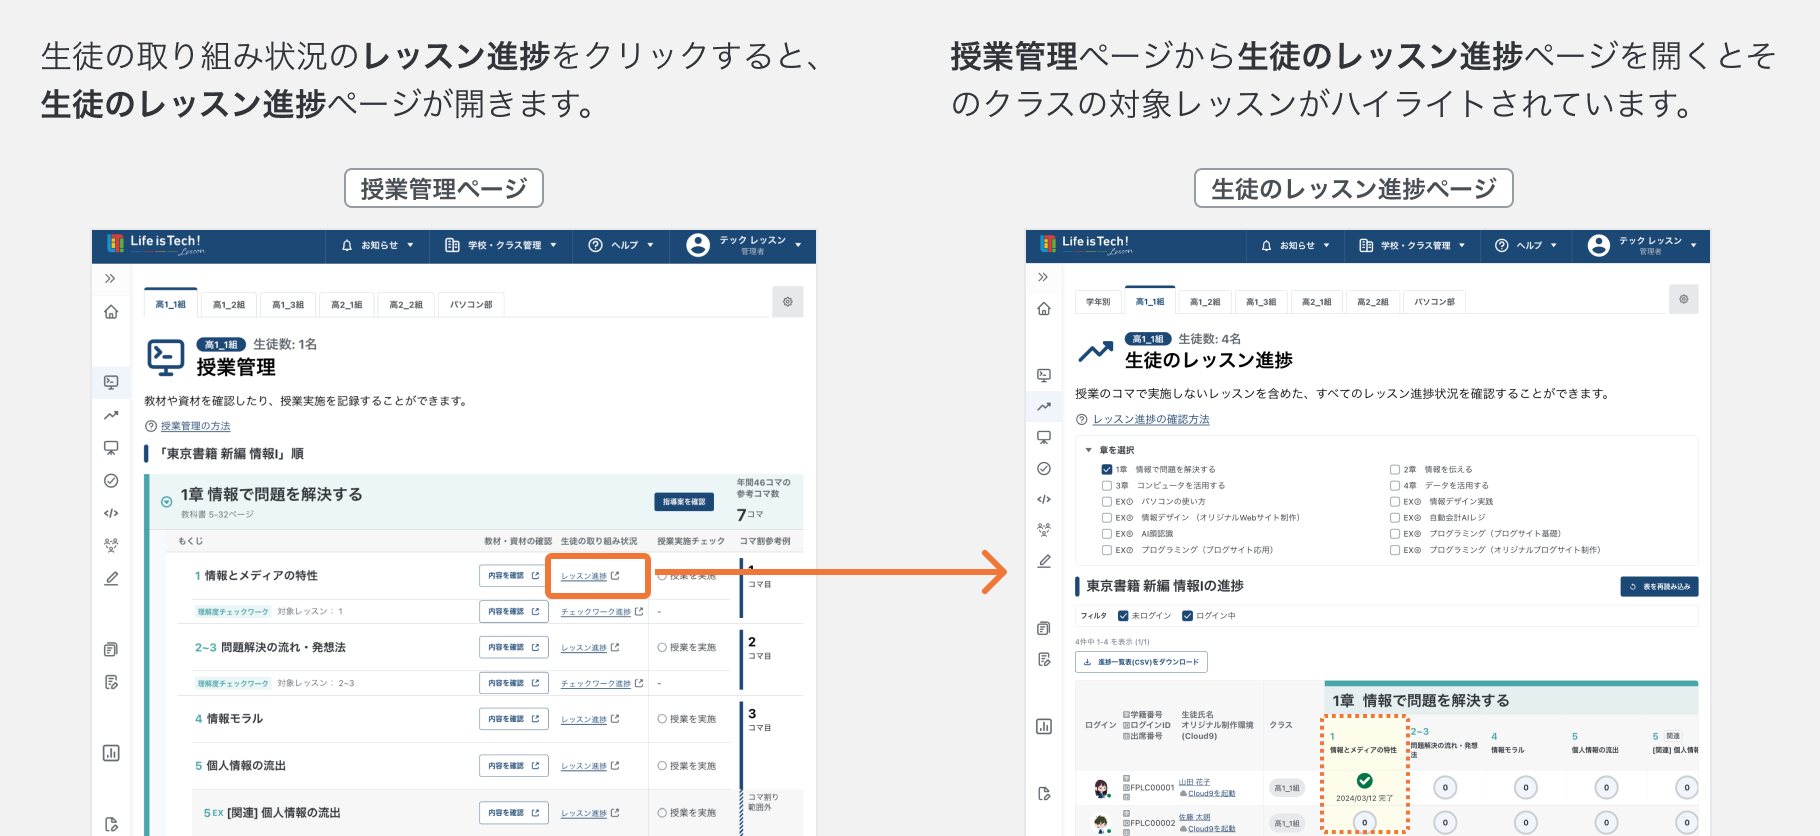Open the bar chart icon in the 生徒のレッスン進捗 page sidebar
Viewport: 1820px width, 836px height.
[1044, 726]
